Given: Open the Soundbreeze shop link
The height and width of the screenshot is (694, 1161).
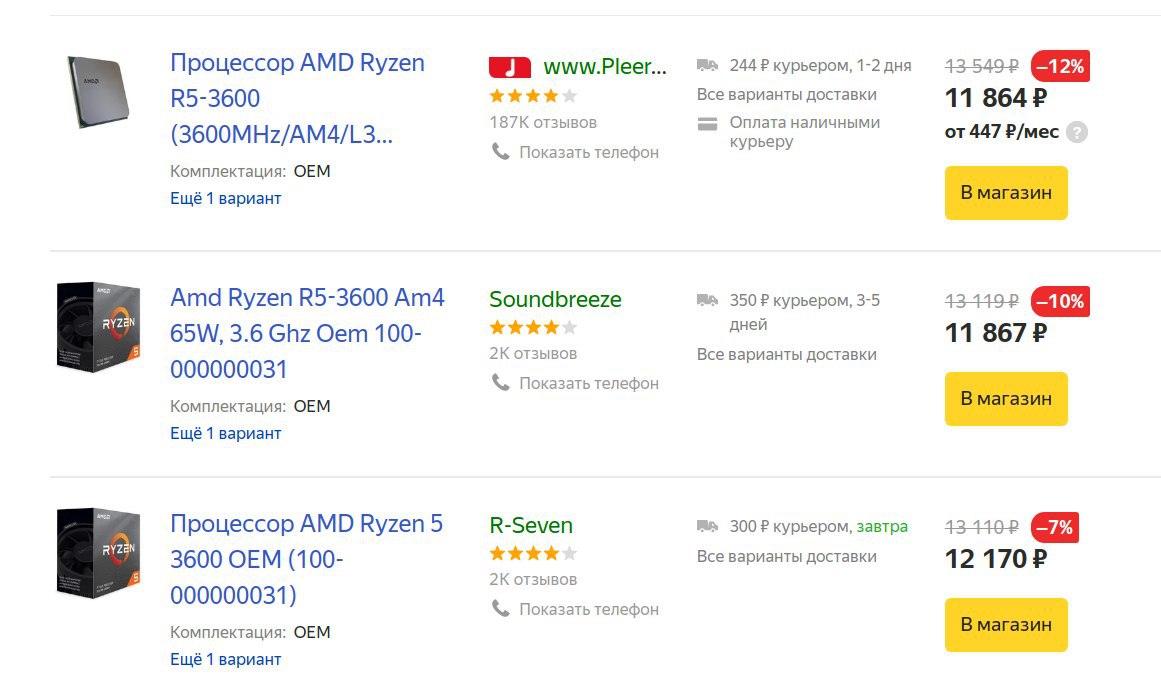Looking at the screenshot, I should 555,299.
